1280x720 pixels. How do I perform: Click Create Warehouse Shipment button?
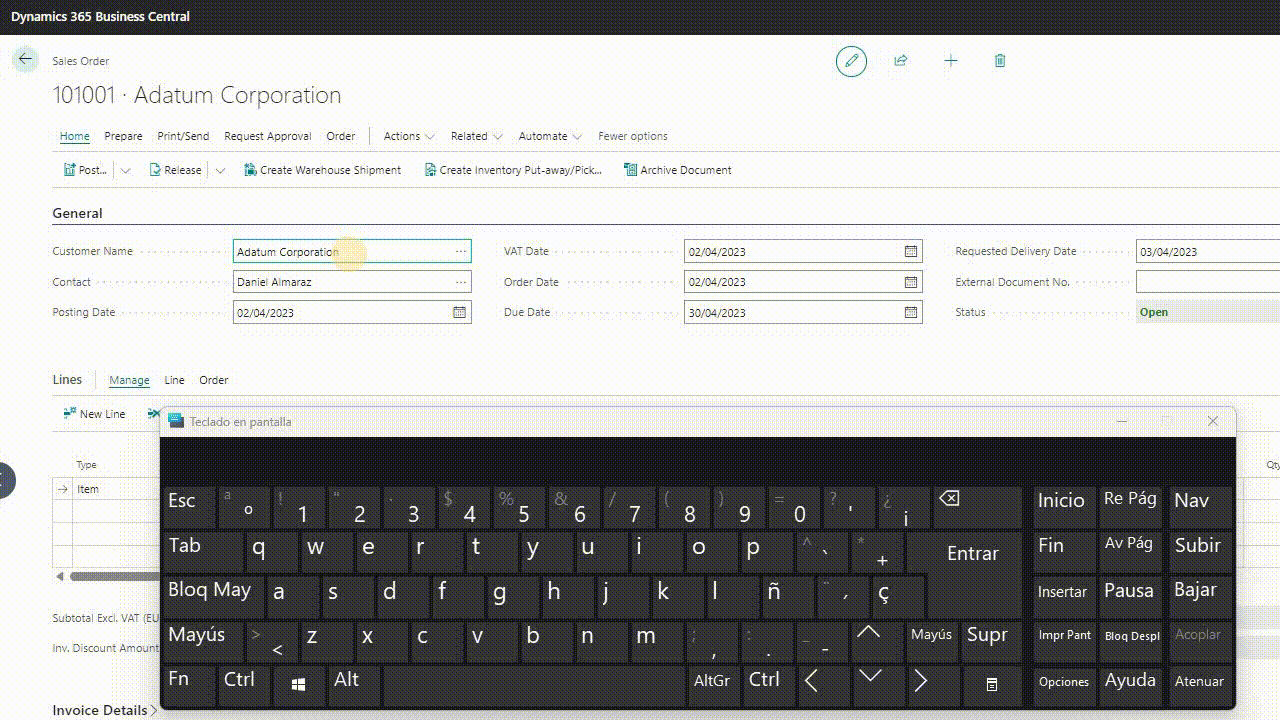click(x=322, y=170)
